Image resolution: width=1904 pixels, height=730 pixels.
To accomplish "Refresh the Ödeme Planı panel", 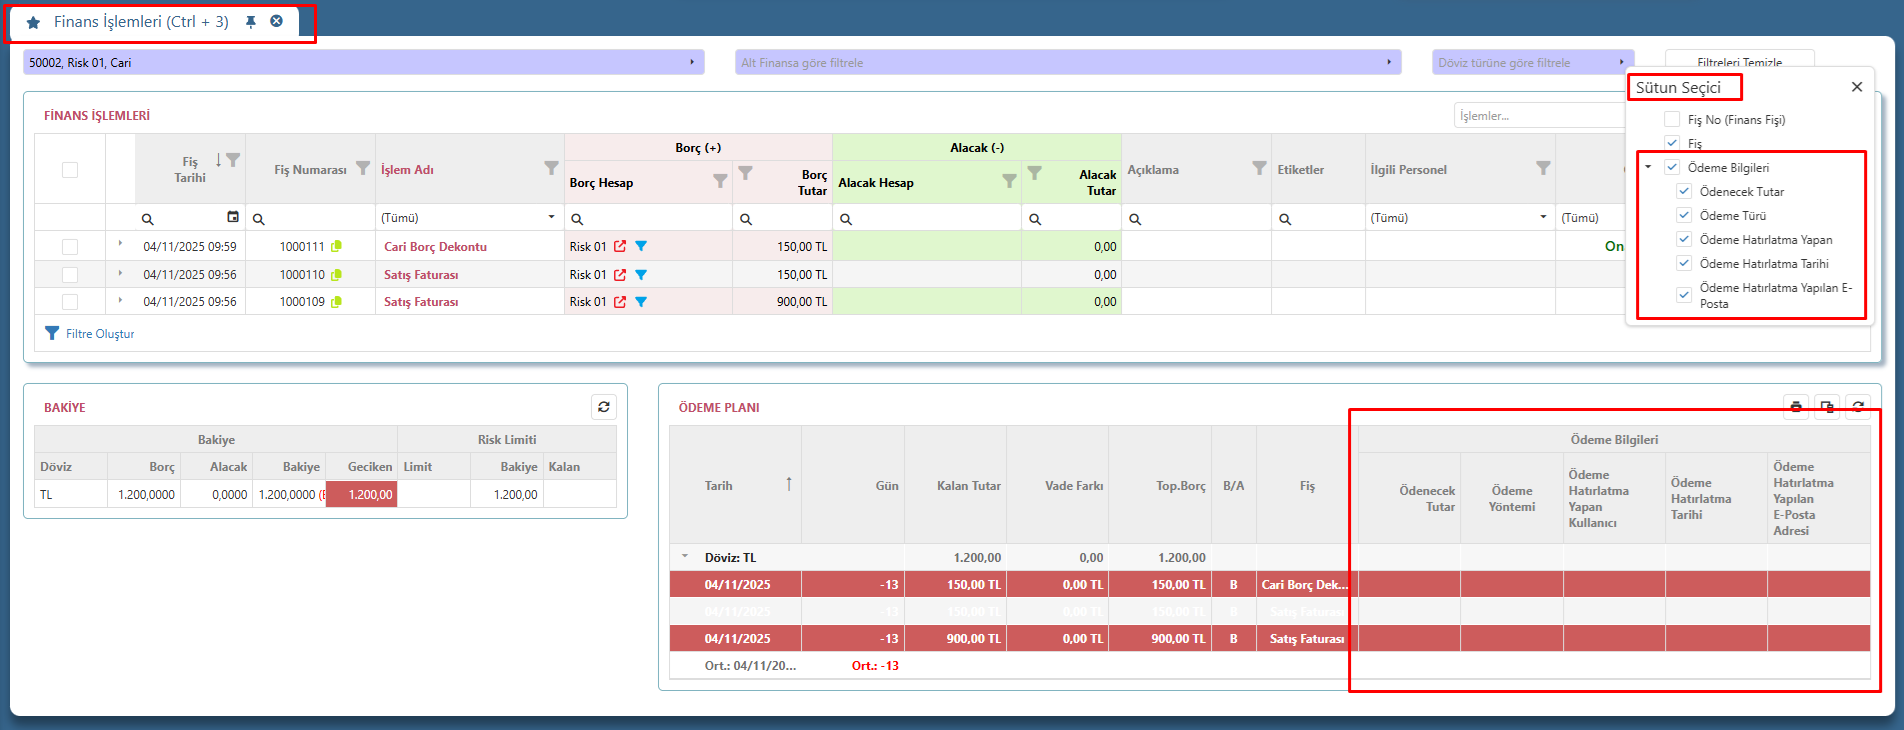I will tap(1858, 406).
